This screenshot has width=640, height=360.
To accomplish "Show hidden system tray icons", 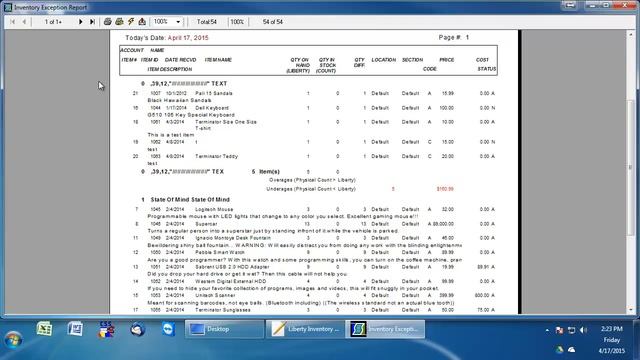I will click(x=547, y=330).
